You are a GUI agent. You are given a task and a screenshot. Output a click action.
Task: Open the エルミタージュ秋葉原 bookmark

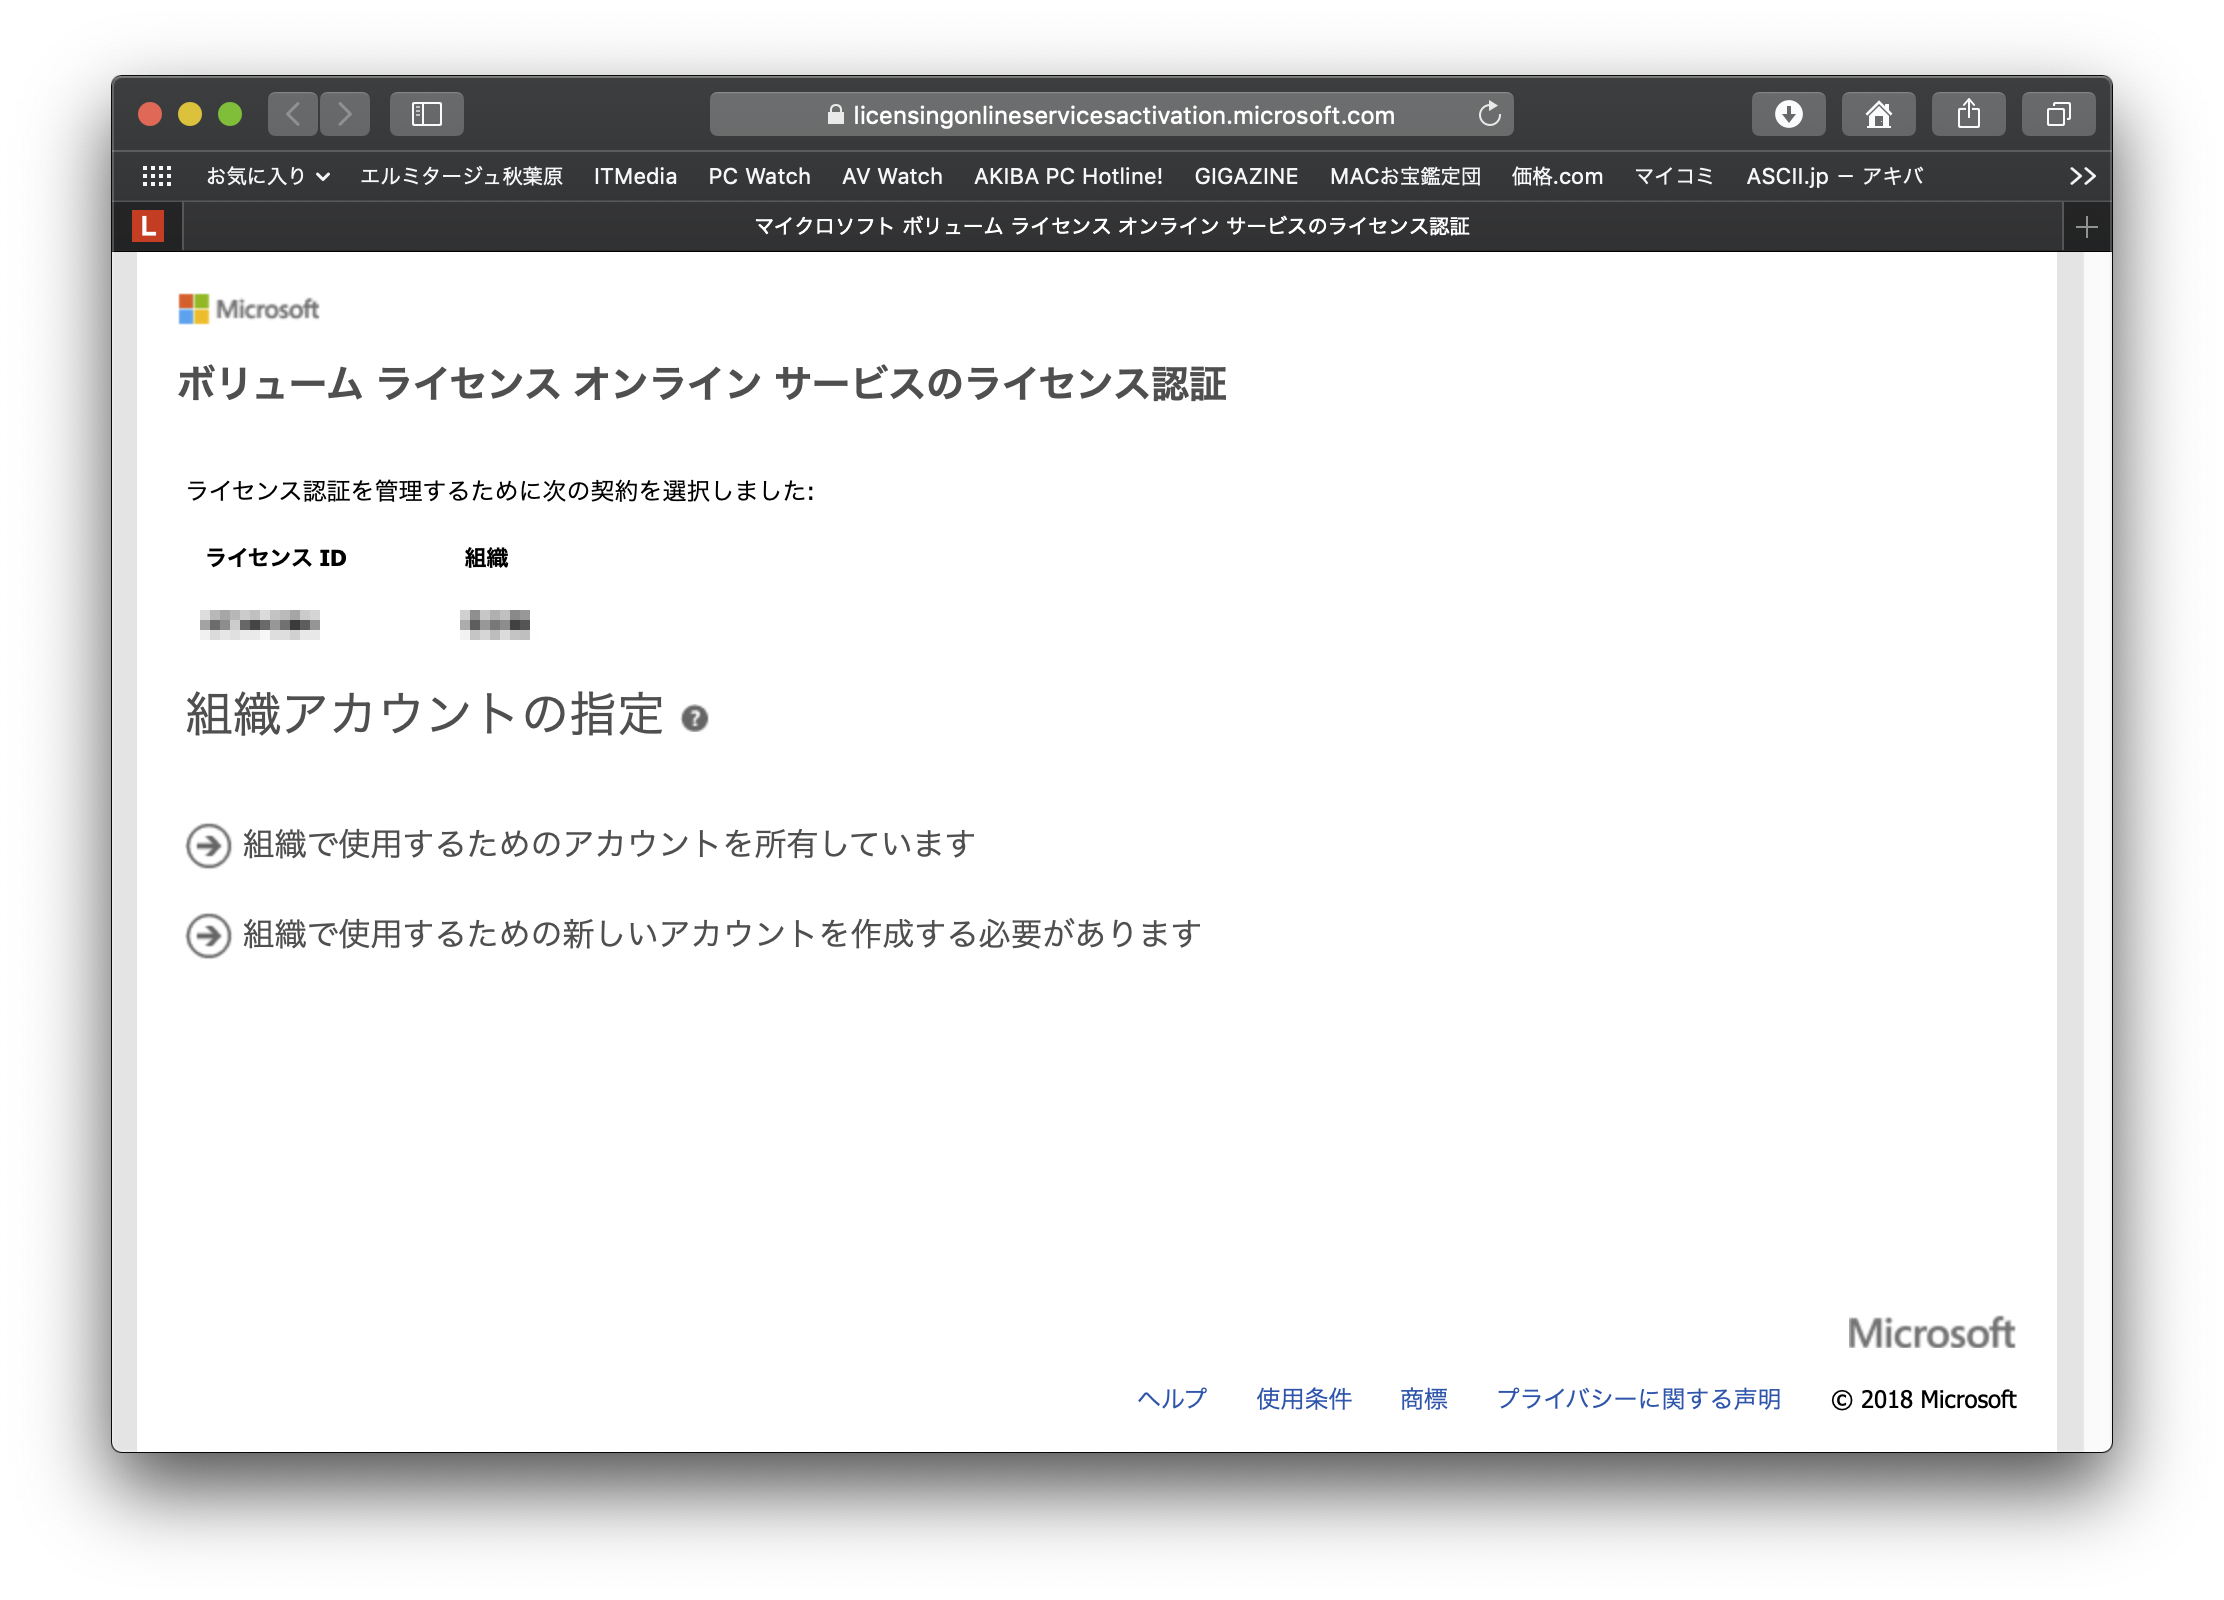461,176
